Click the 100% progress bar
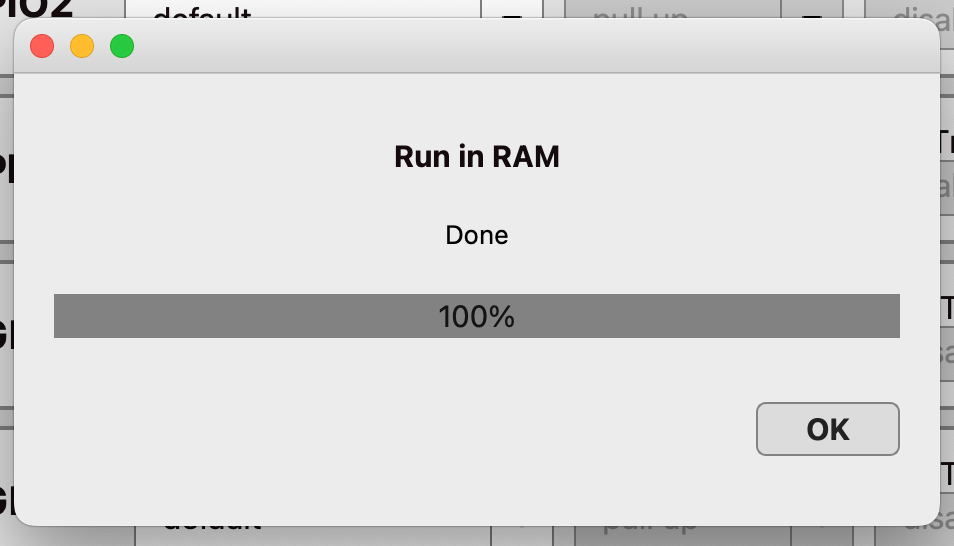 [476, 316]
